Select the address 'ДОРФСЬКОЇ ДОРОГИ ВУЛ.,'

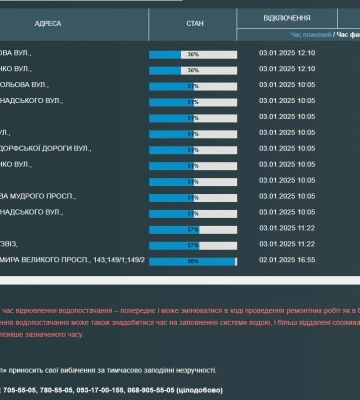[46, 149]
